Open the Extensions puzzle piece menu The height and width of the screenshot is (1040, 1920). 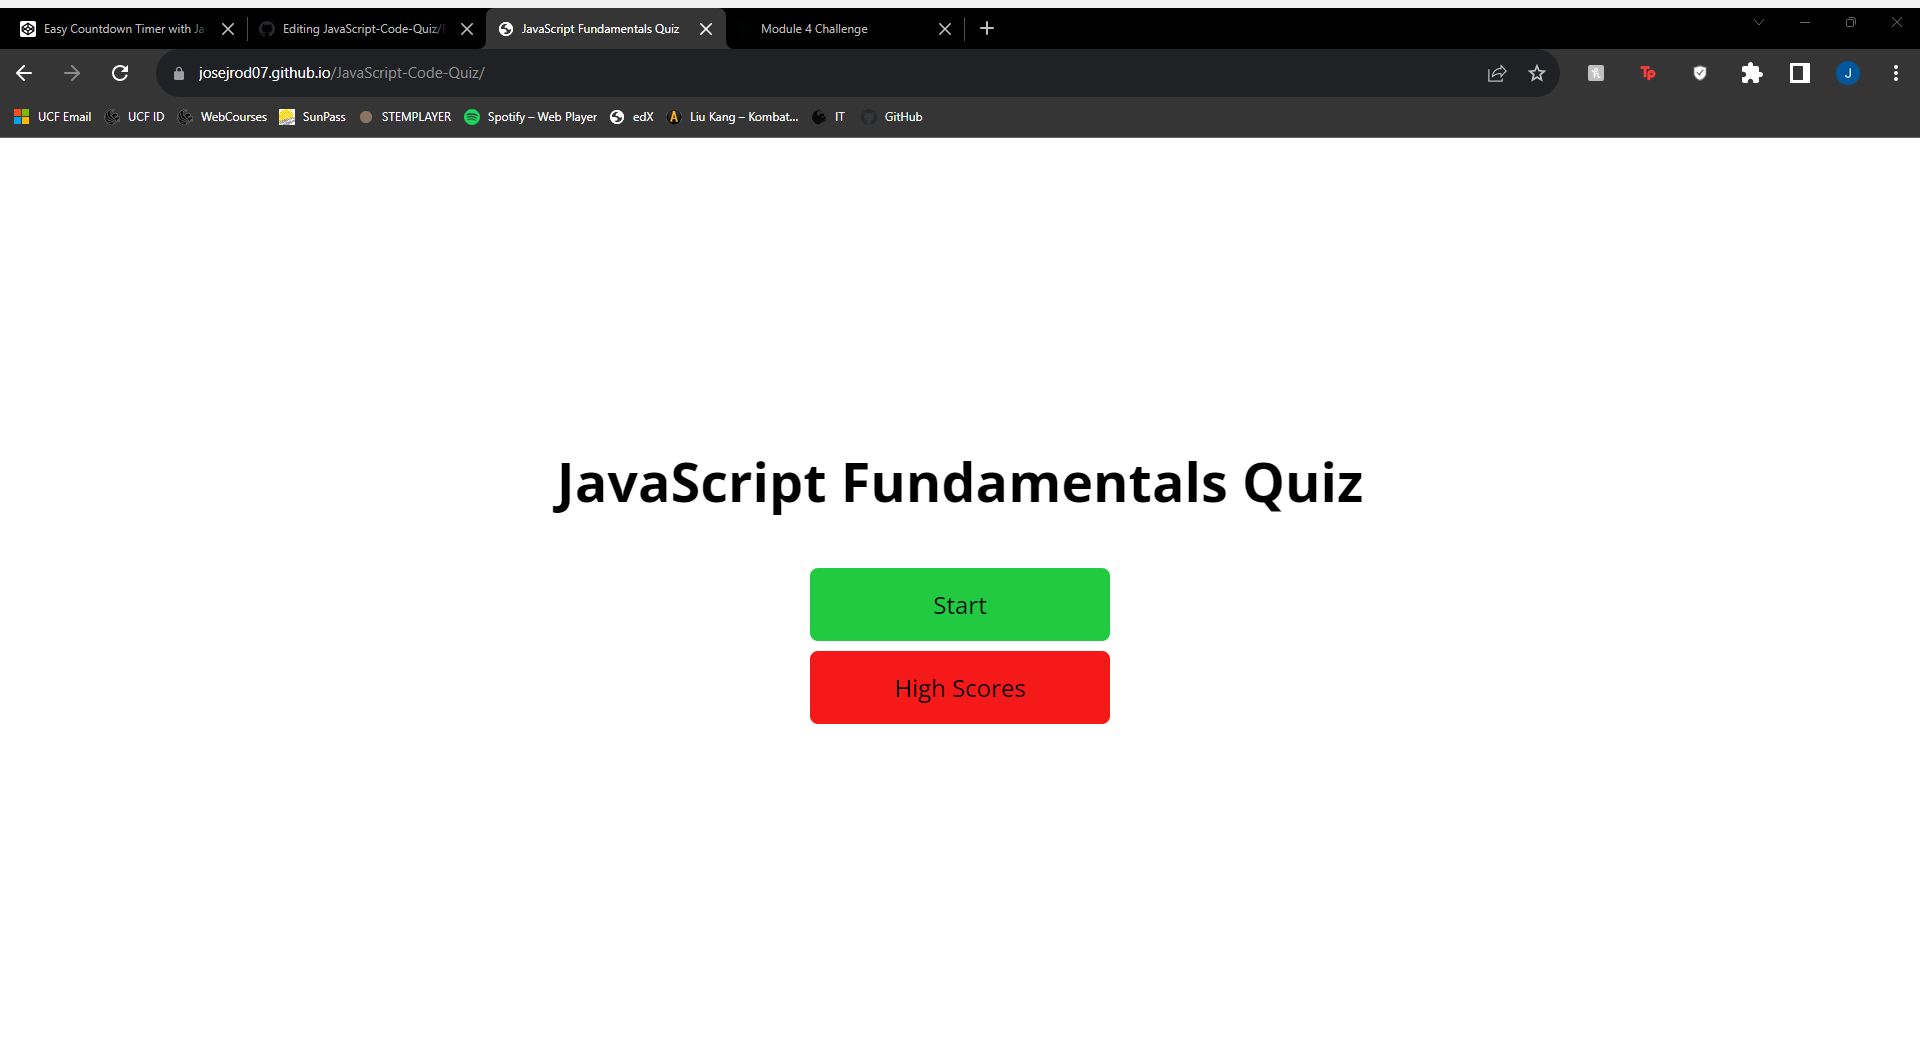1752,73
